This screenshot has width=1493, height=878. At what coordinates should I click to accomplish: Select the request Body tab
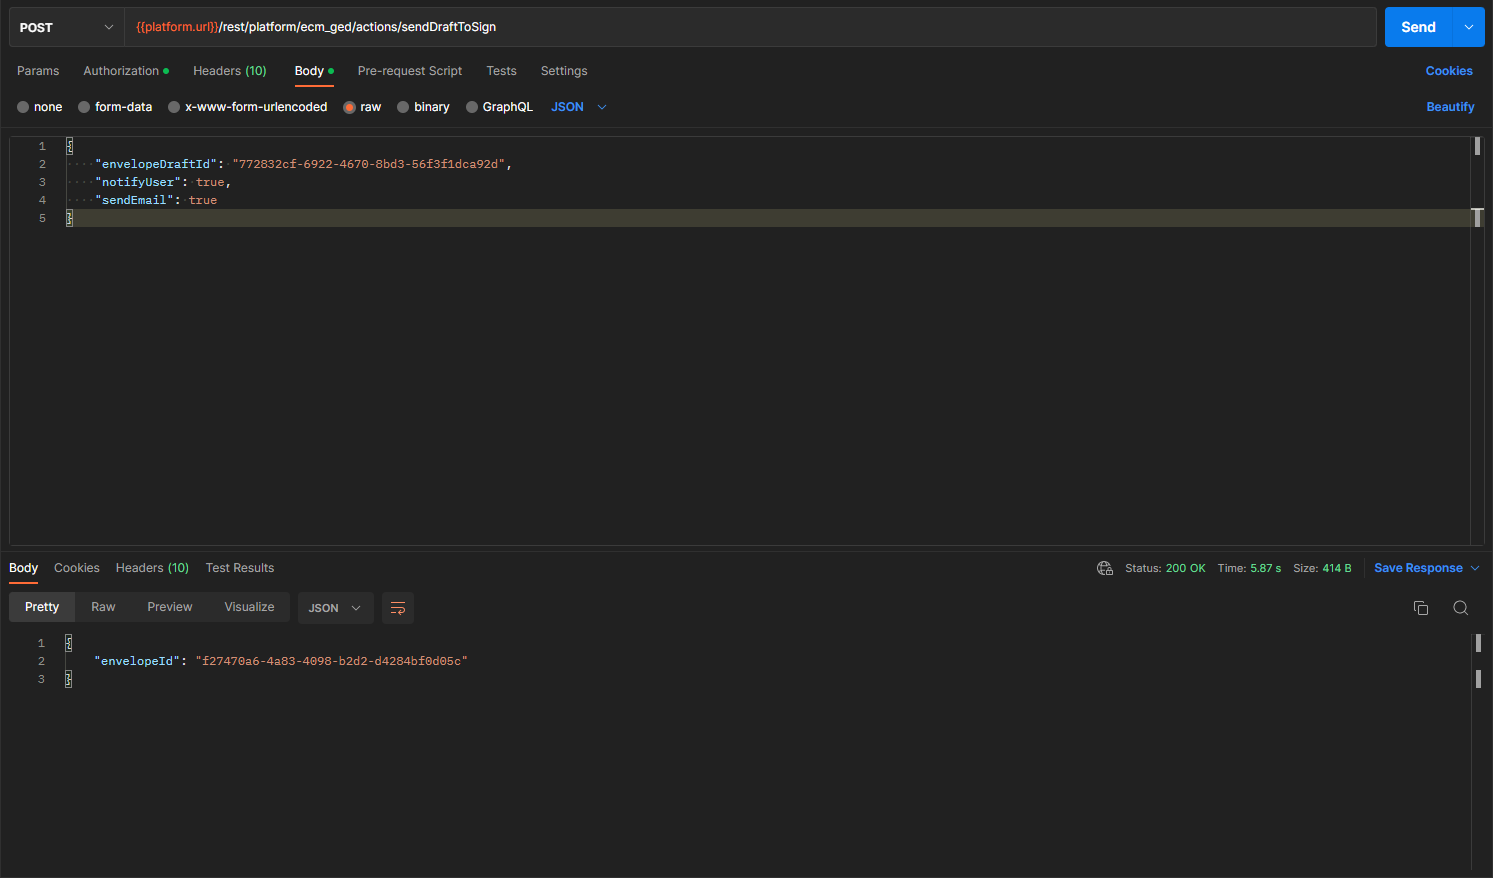click(x=314, y=71)
